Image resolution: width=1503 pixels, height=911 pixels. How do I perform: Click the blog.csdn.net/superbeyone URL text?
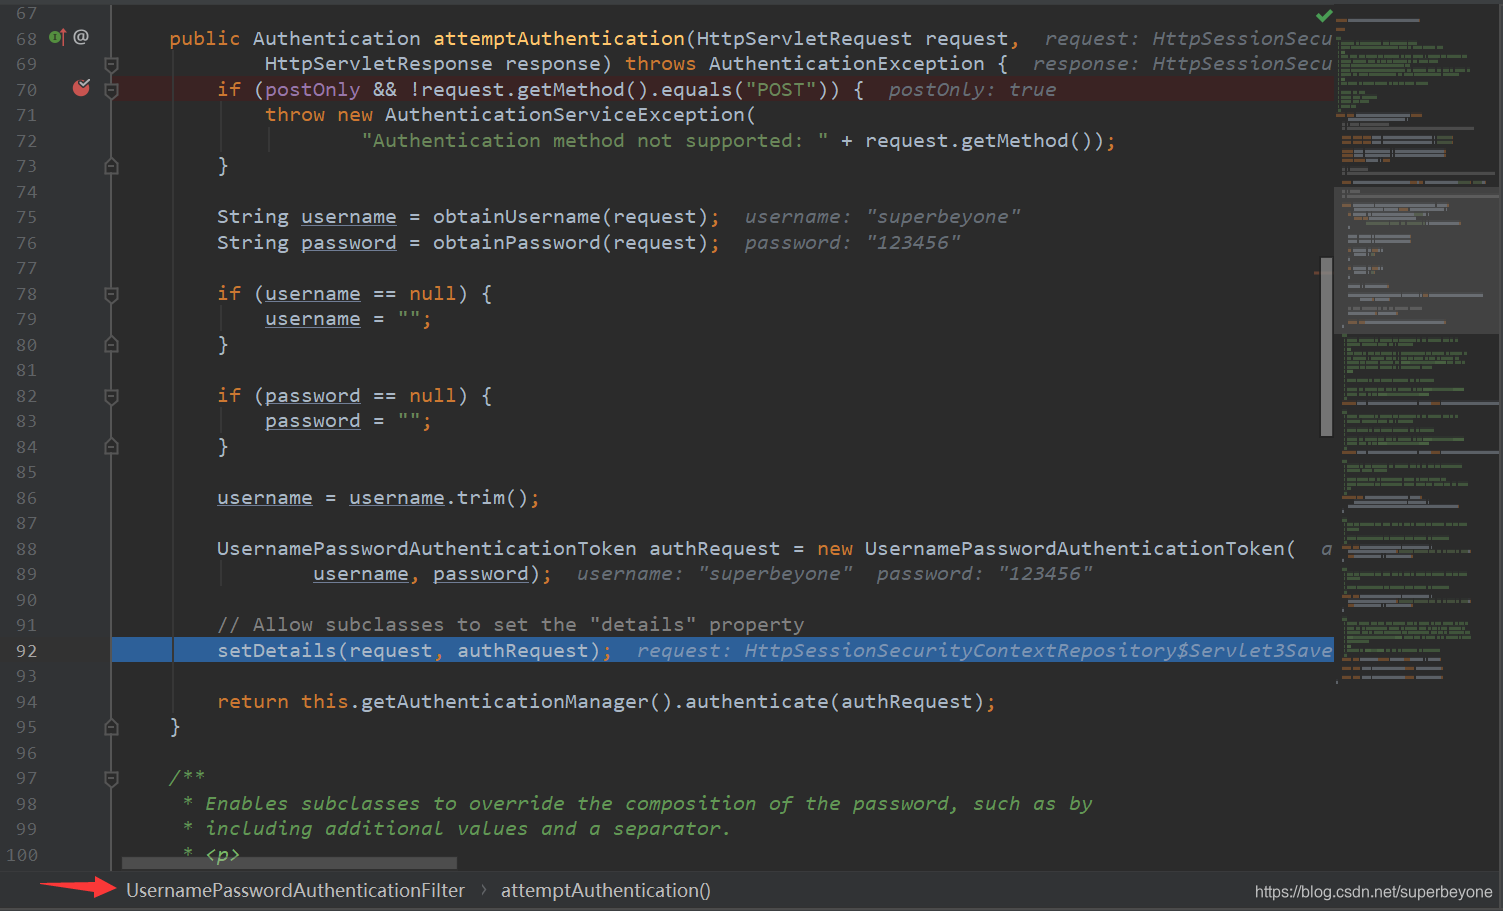[1373, 891]
